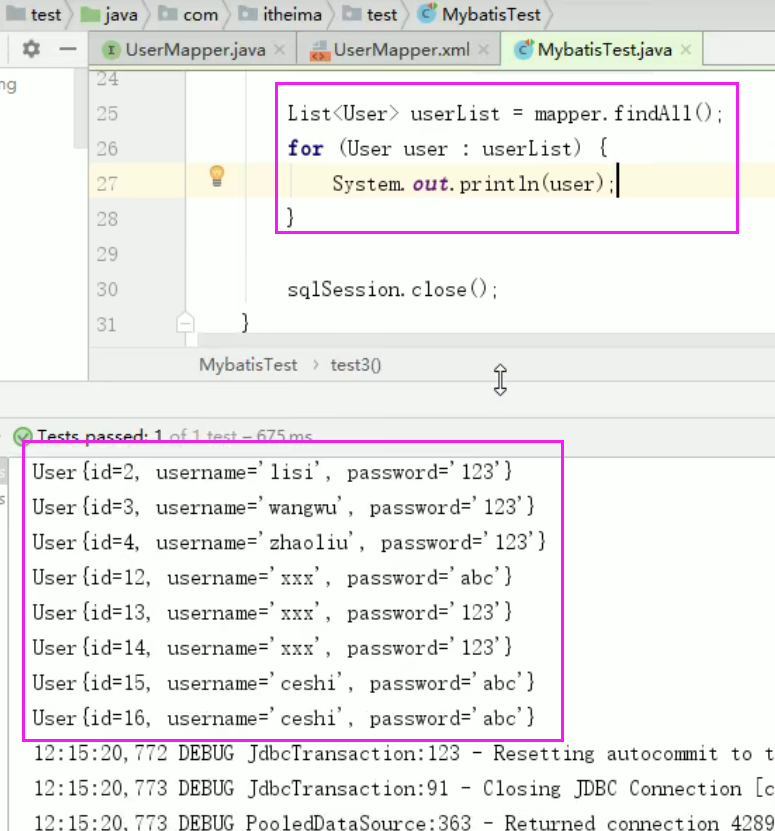Close UserMapper.java tab
Viewport: 775px width, 831px height.
(x=279, y=50)
